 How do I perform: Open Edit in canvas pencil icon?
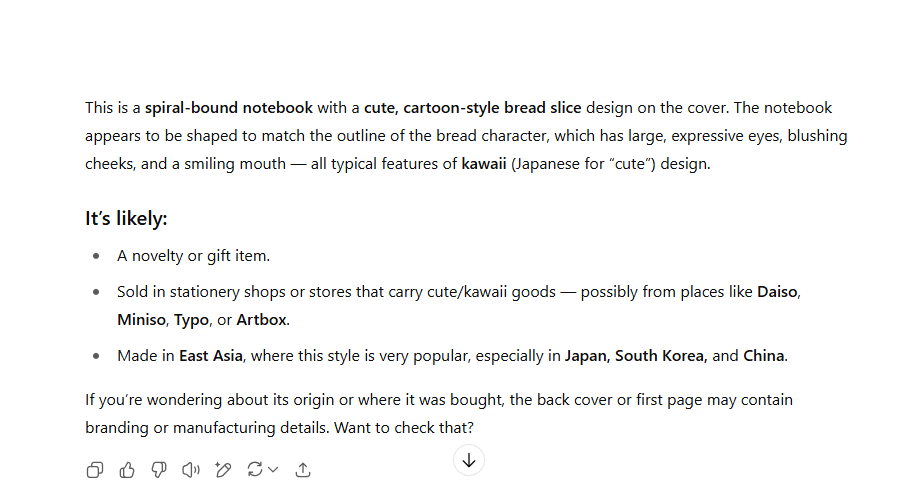click(223, 470)
